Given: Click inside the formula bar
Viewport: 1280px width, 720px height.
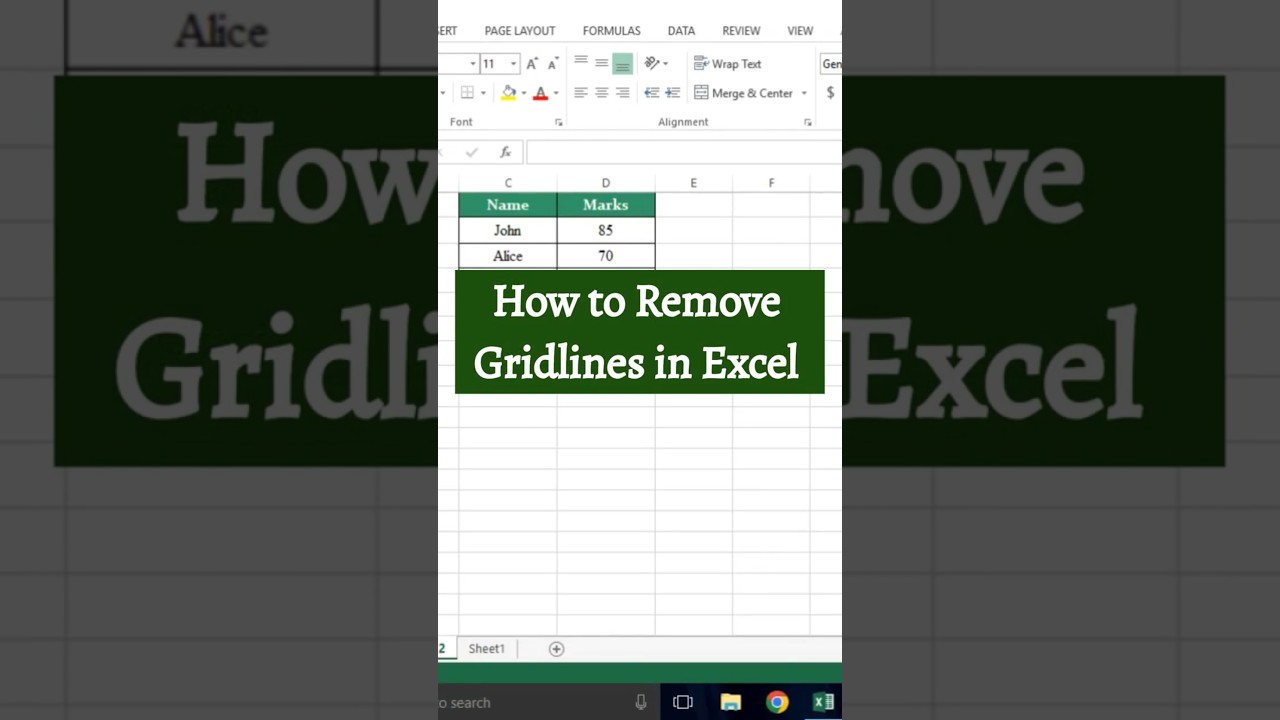Looking at the screenshot, I should (x=684, y=152).
